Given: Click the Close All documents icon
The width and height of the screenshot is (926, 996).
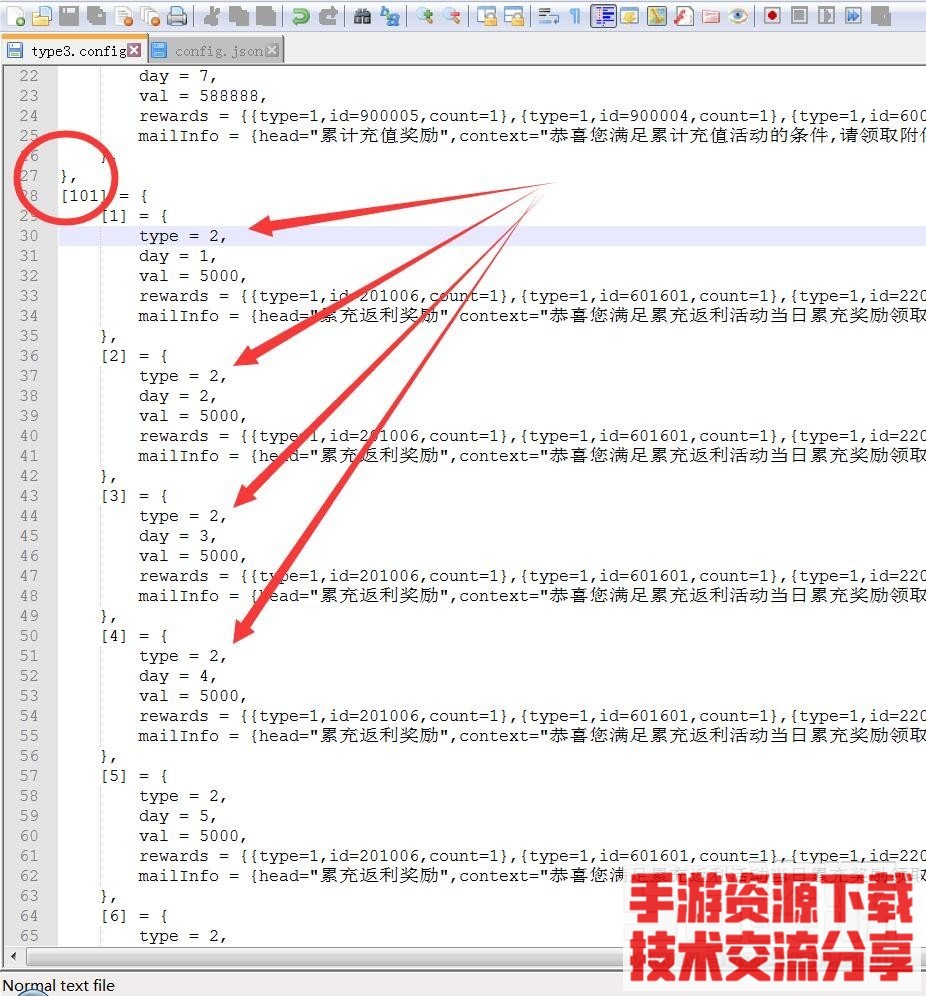Looking at the screenshot, I should coord(151,16).
